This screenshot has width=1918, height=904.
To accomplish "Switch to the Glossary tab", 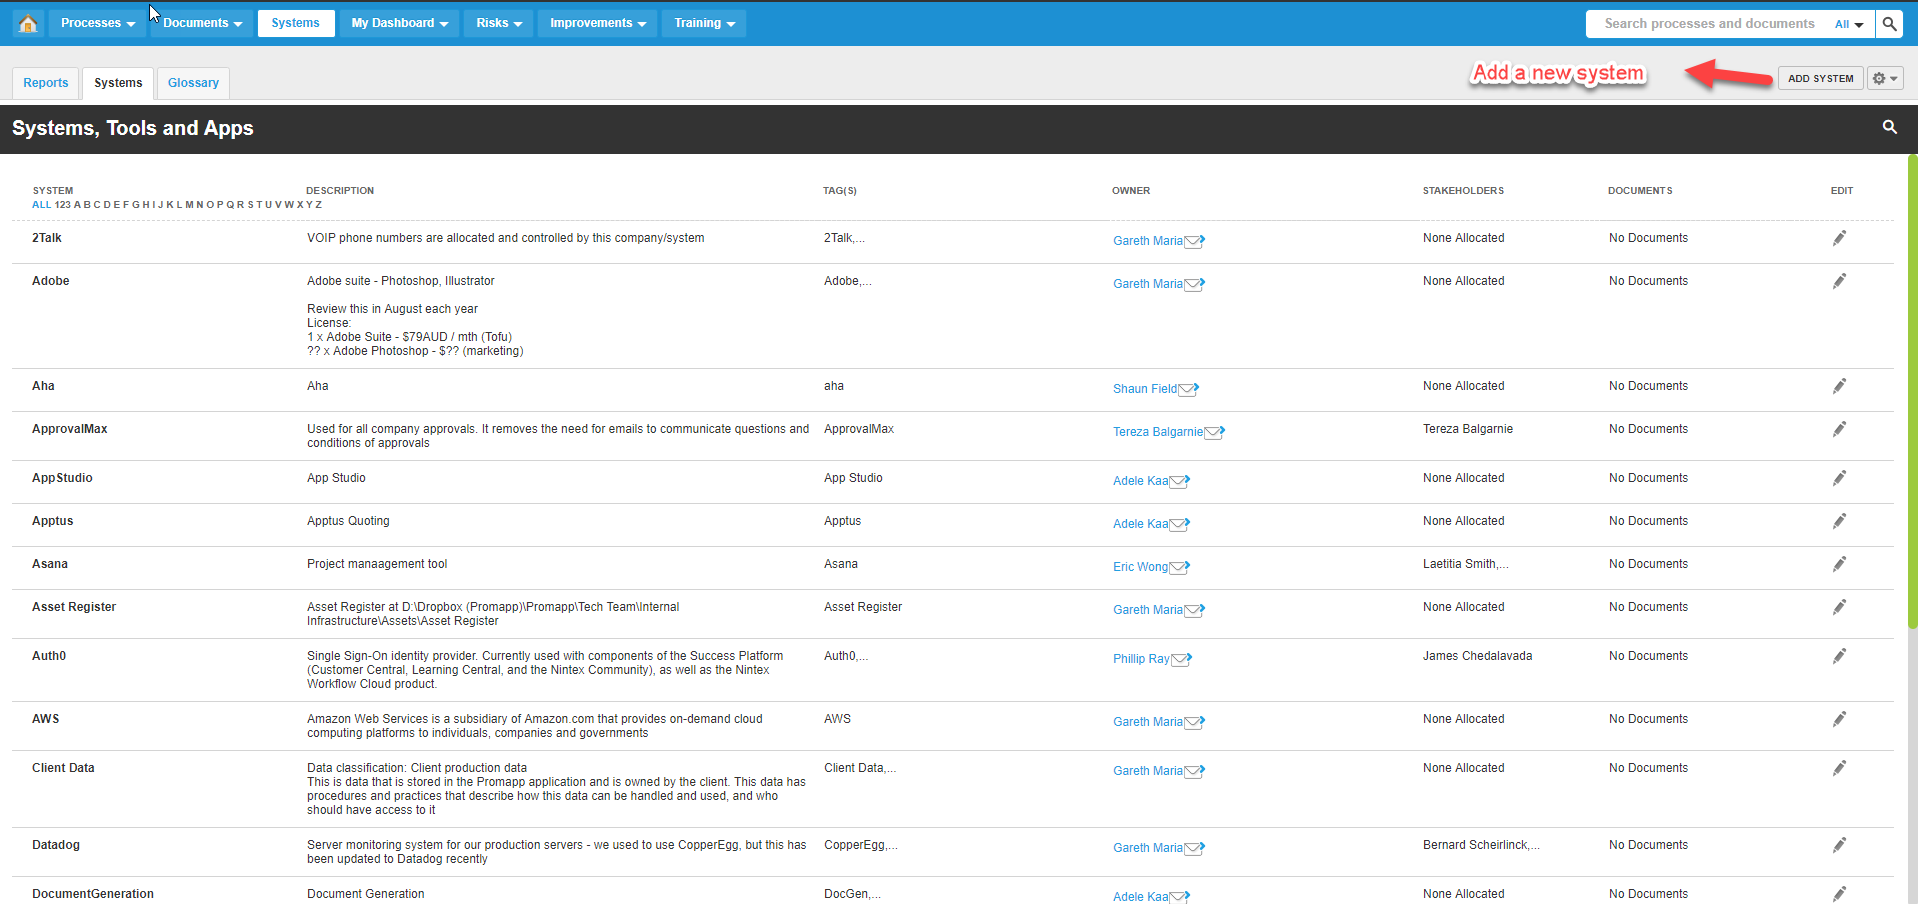I will pyautogui.click(x=193, y=83).
